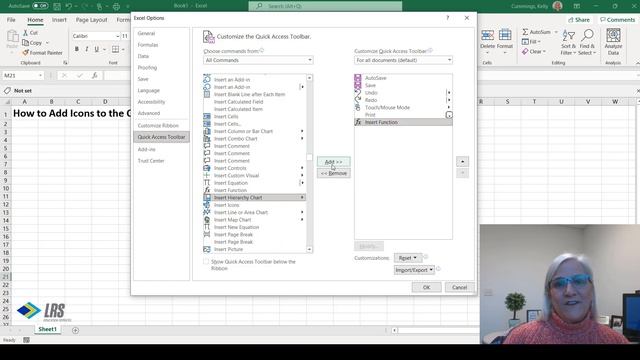Open the Import/Export dropdown
Screen dimensions: 640x360
(414, 270)
